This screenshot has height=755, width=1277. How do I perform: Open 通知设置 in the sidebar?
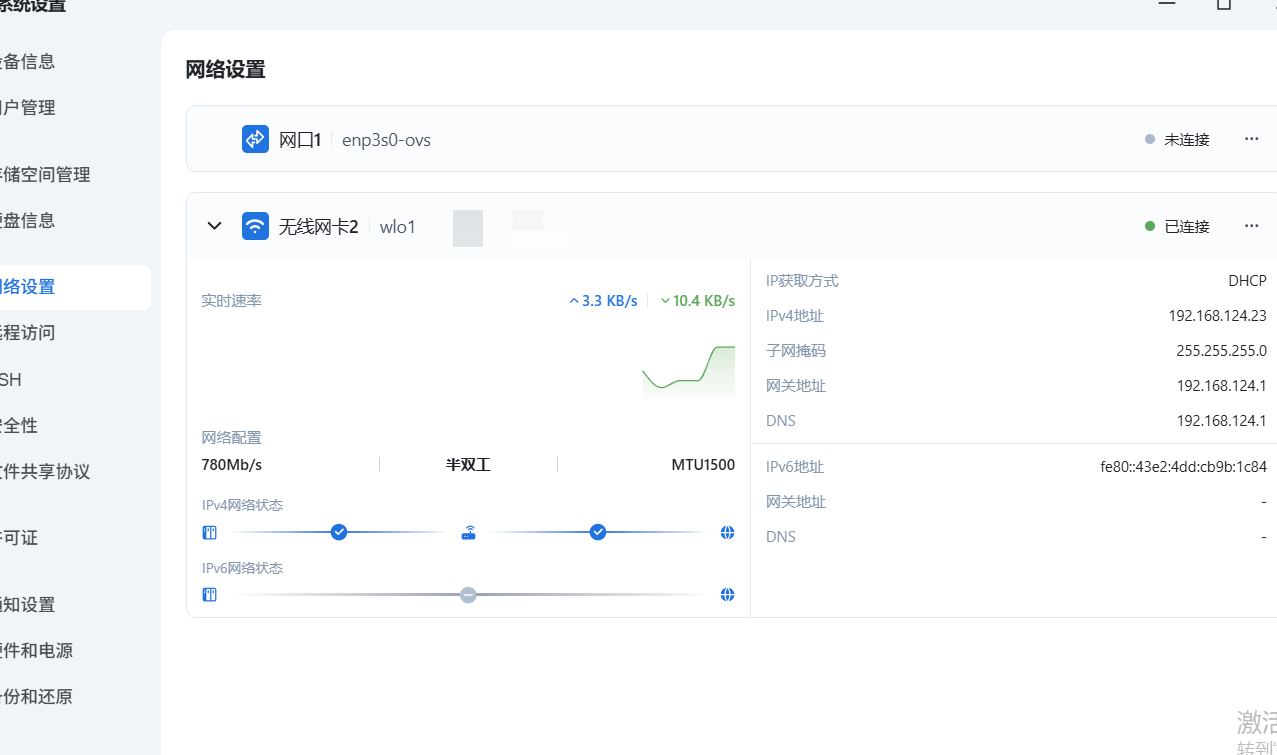tap(30, 605)
